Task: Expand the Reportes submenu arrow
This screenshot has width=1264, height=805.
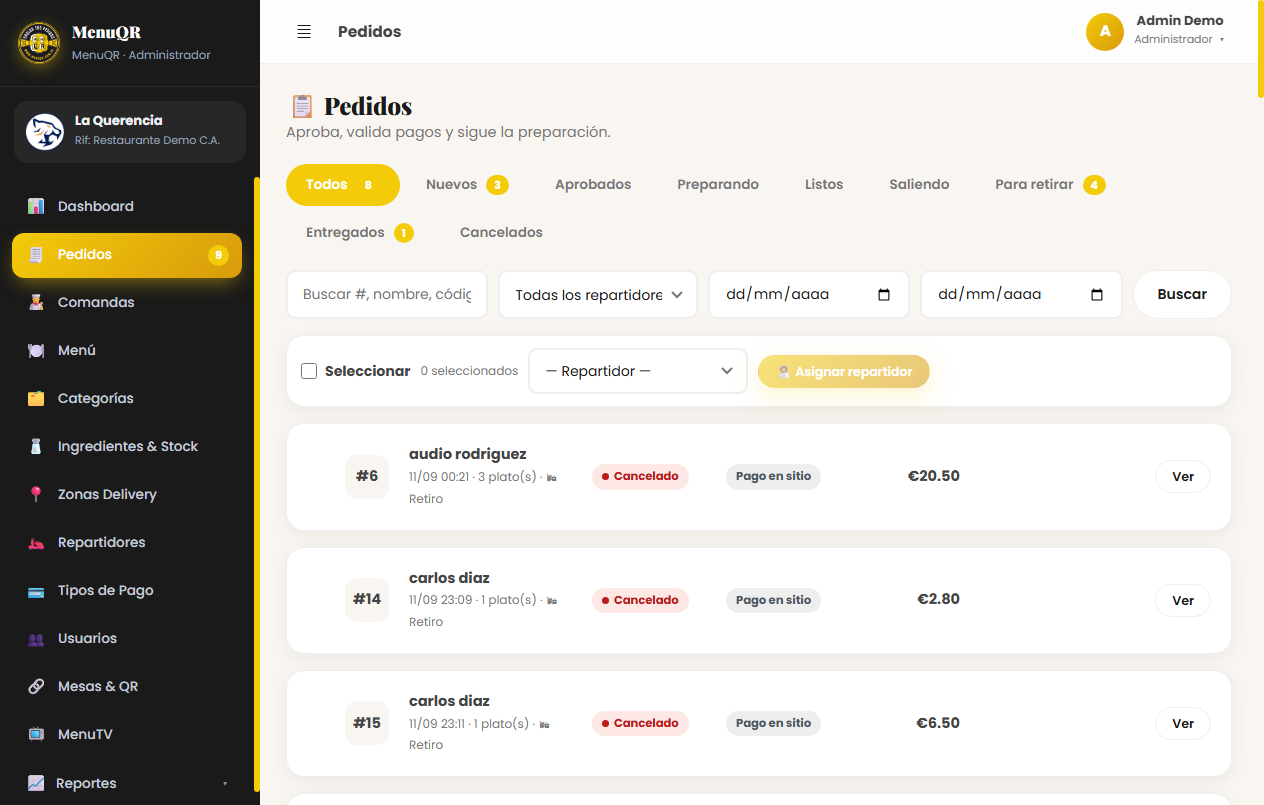Action: 225,783
